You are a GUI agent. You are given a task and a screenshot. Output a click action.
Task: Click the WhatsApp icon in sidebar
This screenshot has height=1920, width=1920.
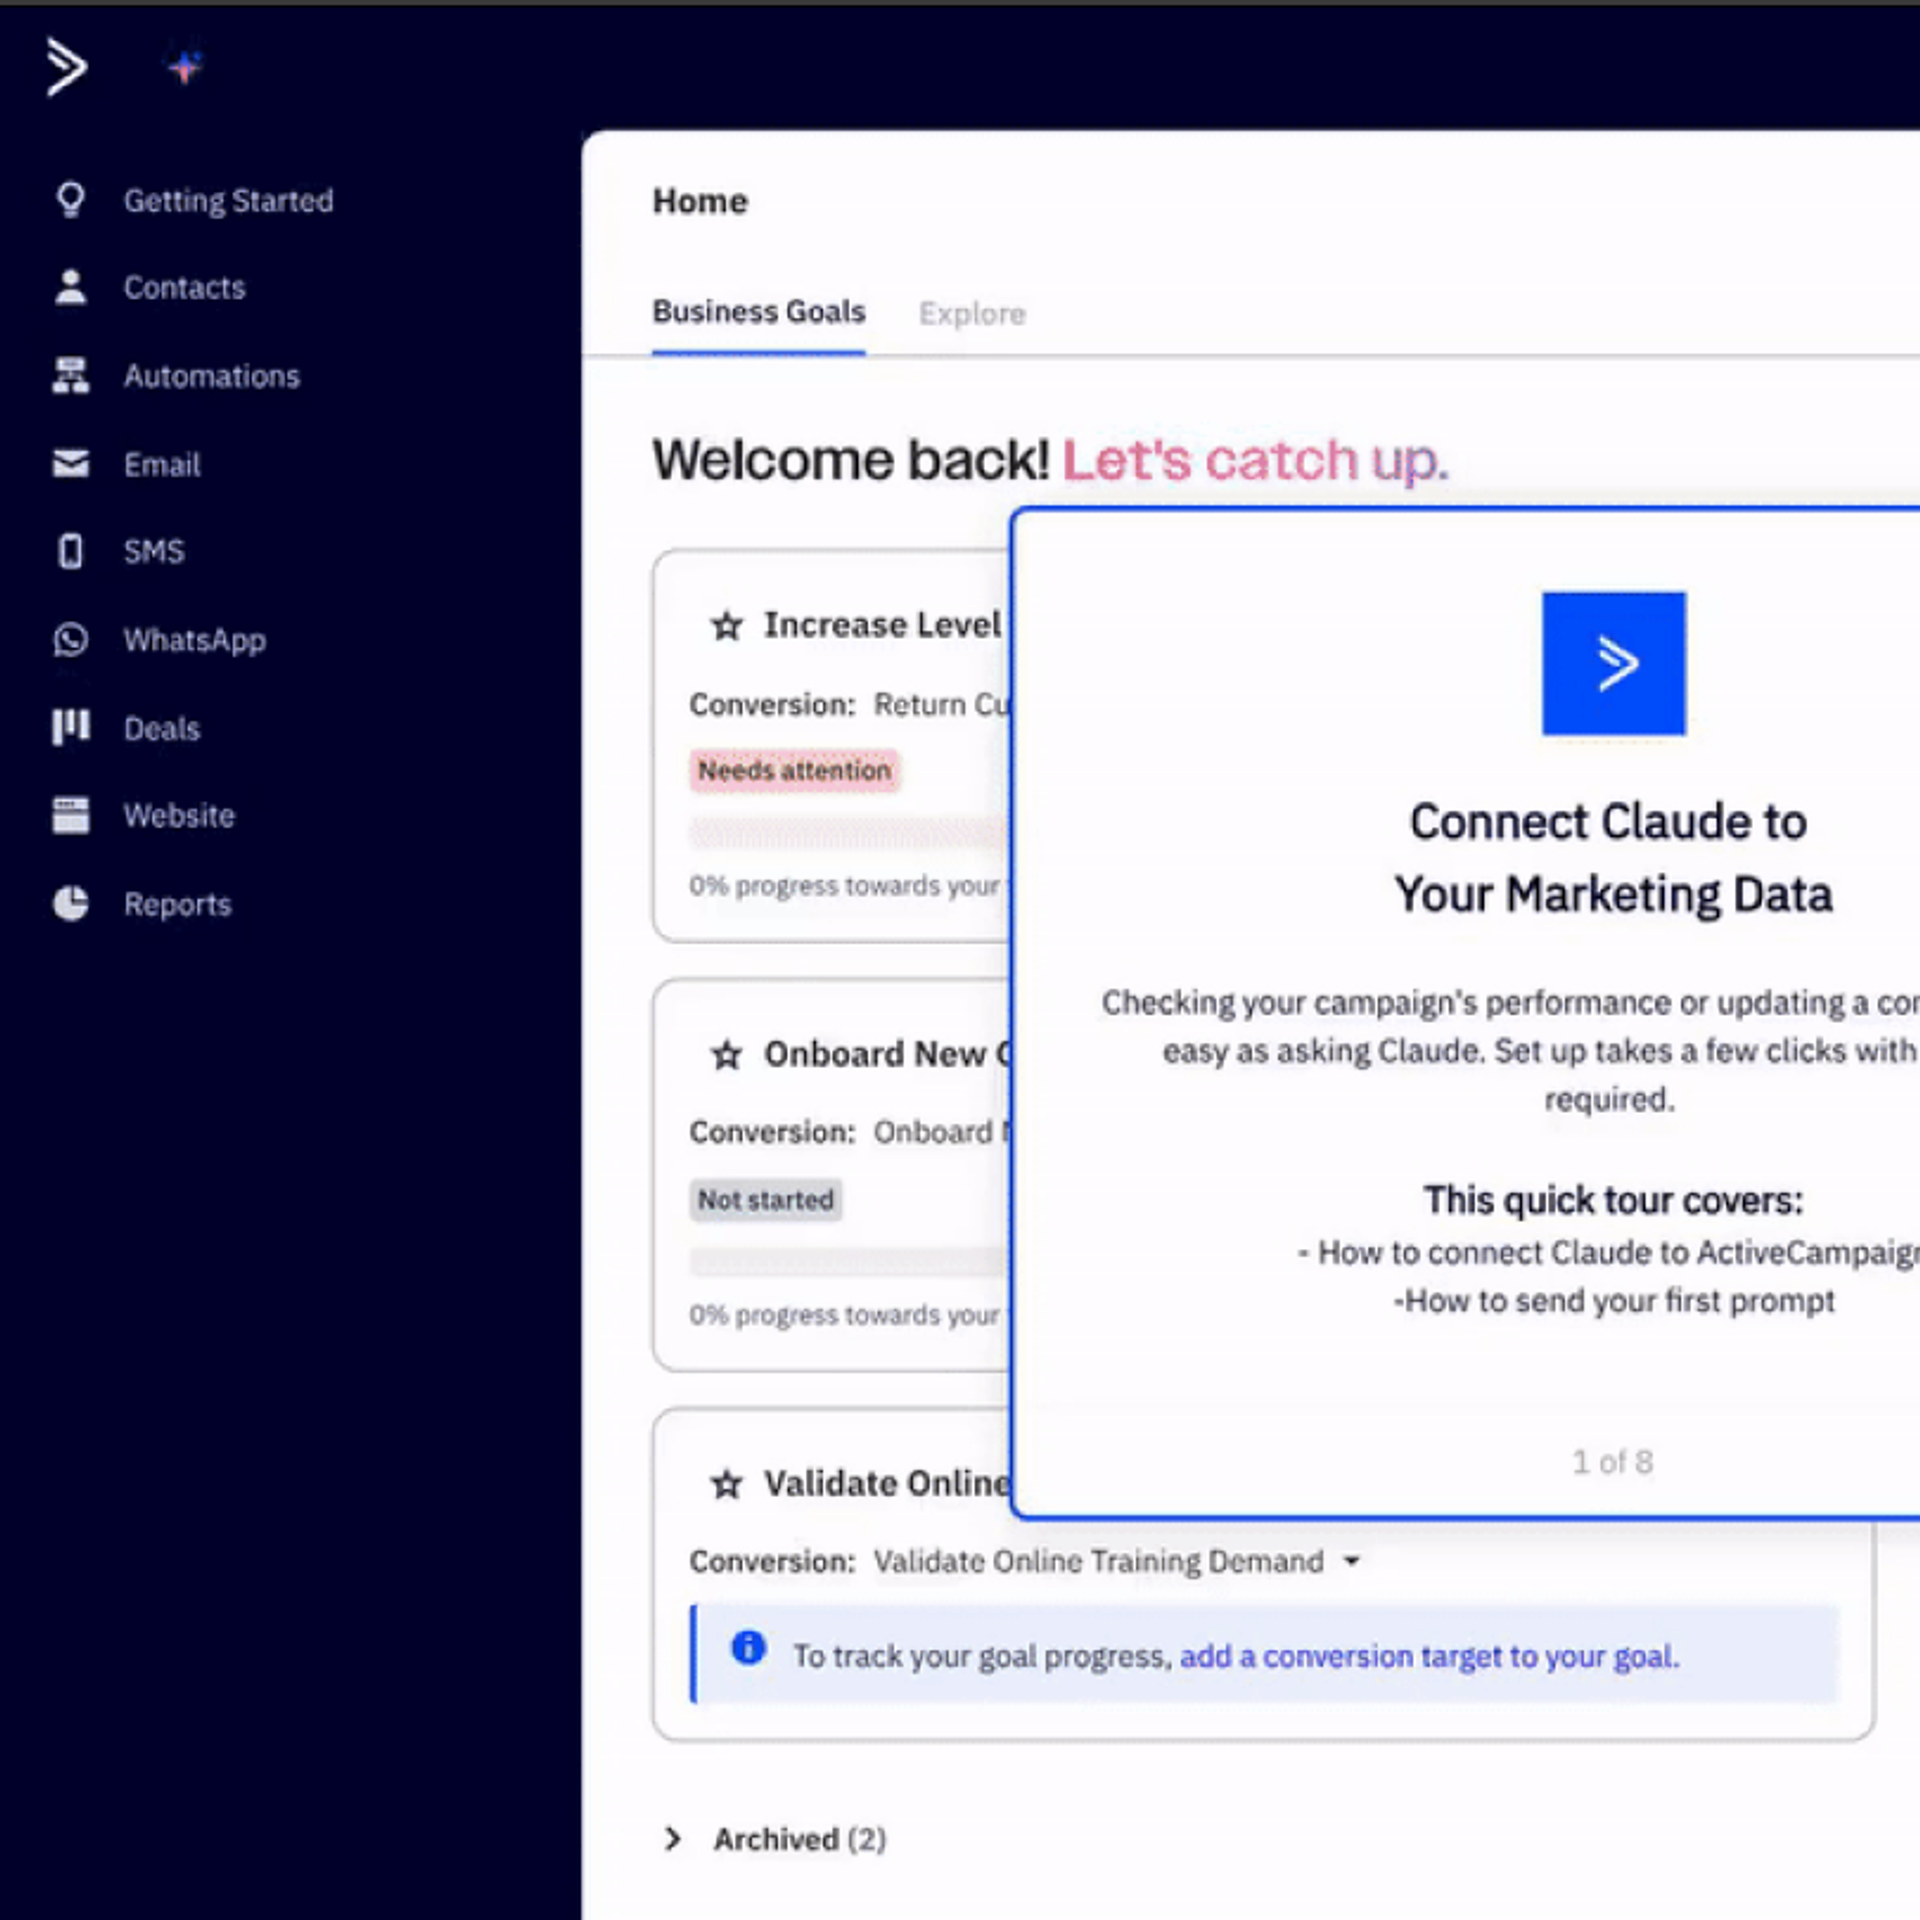tap(70, 640)
